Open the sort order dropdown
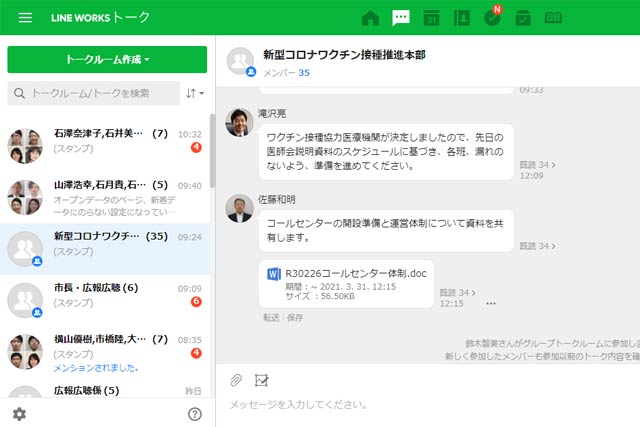Screen dimensions: 640x427 [195, 93]
